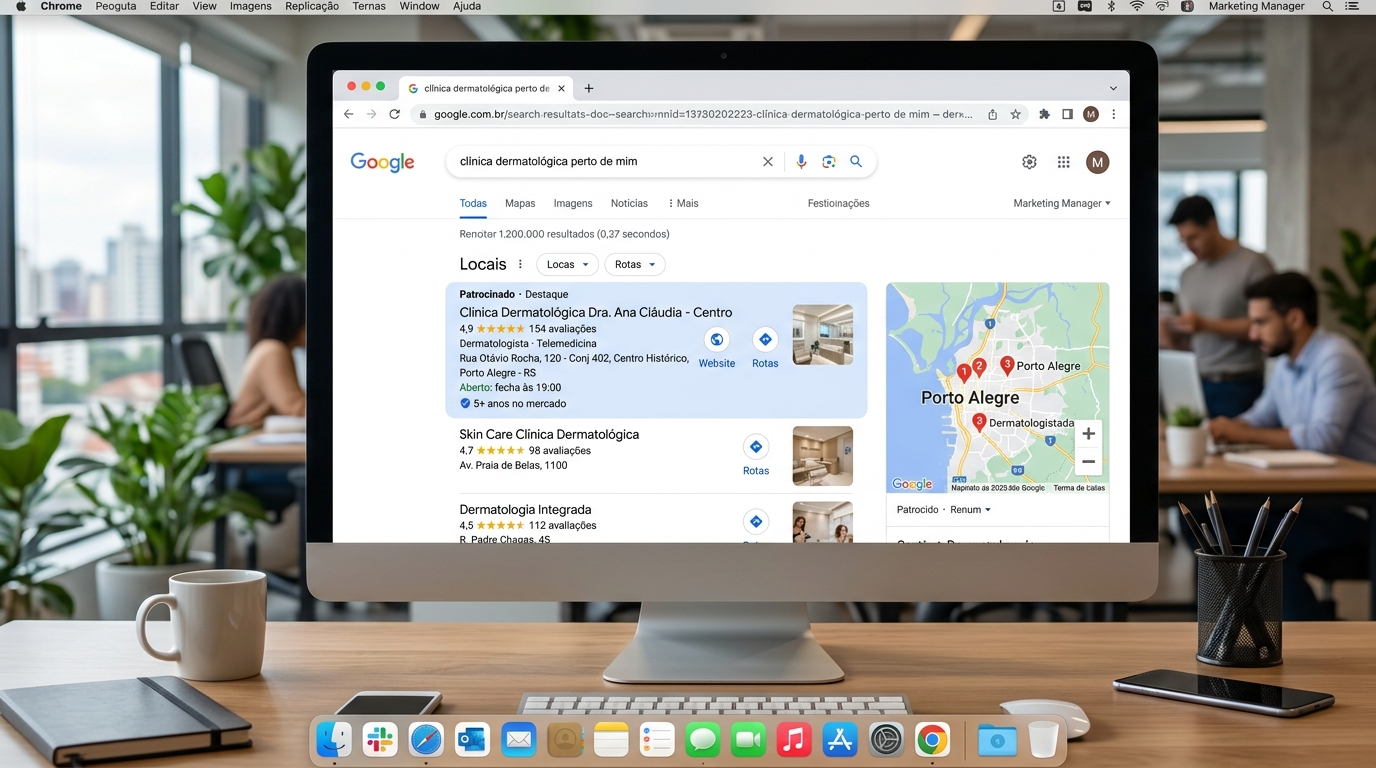Zoom out on the map
This screenshot has height=768, width=1376.
(1088, 462)
